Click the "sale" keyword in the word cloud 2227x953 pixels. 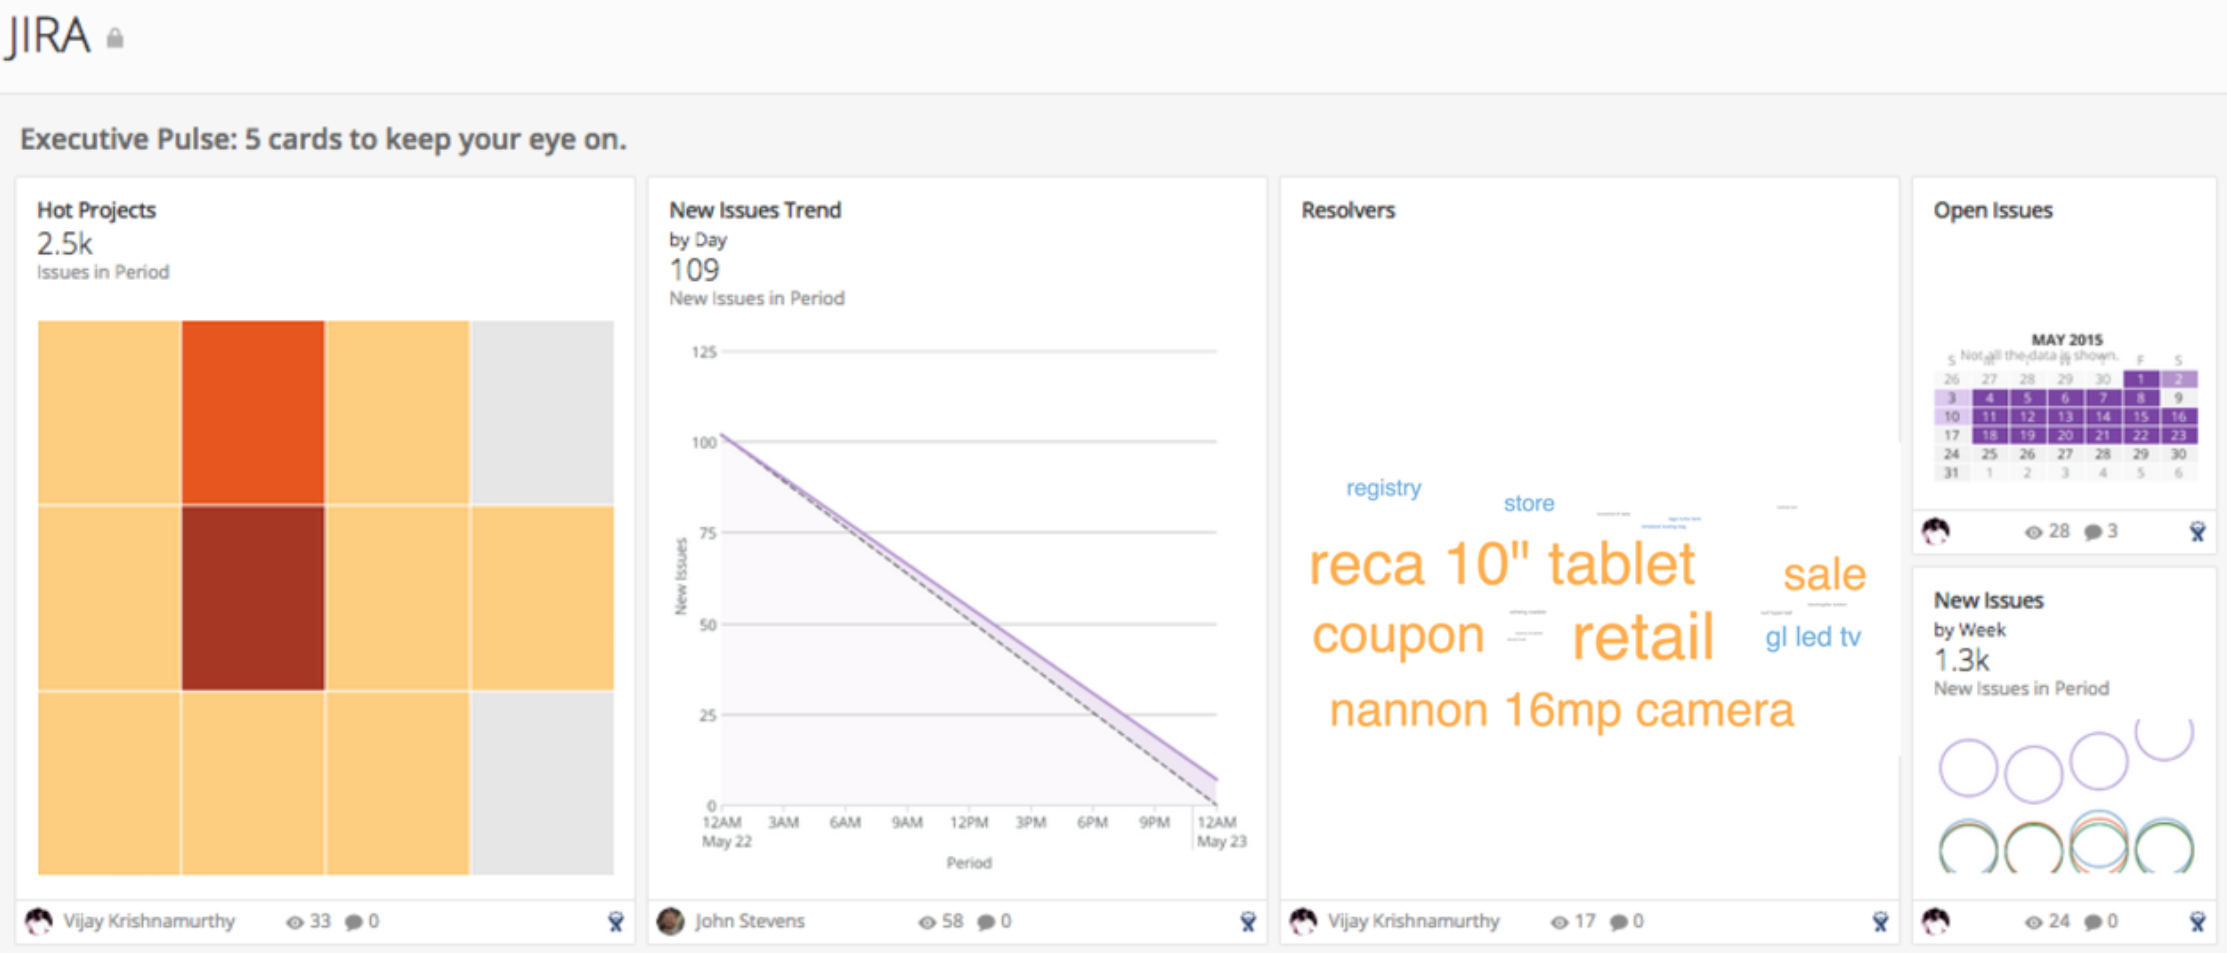pos(1824,574)
